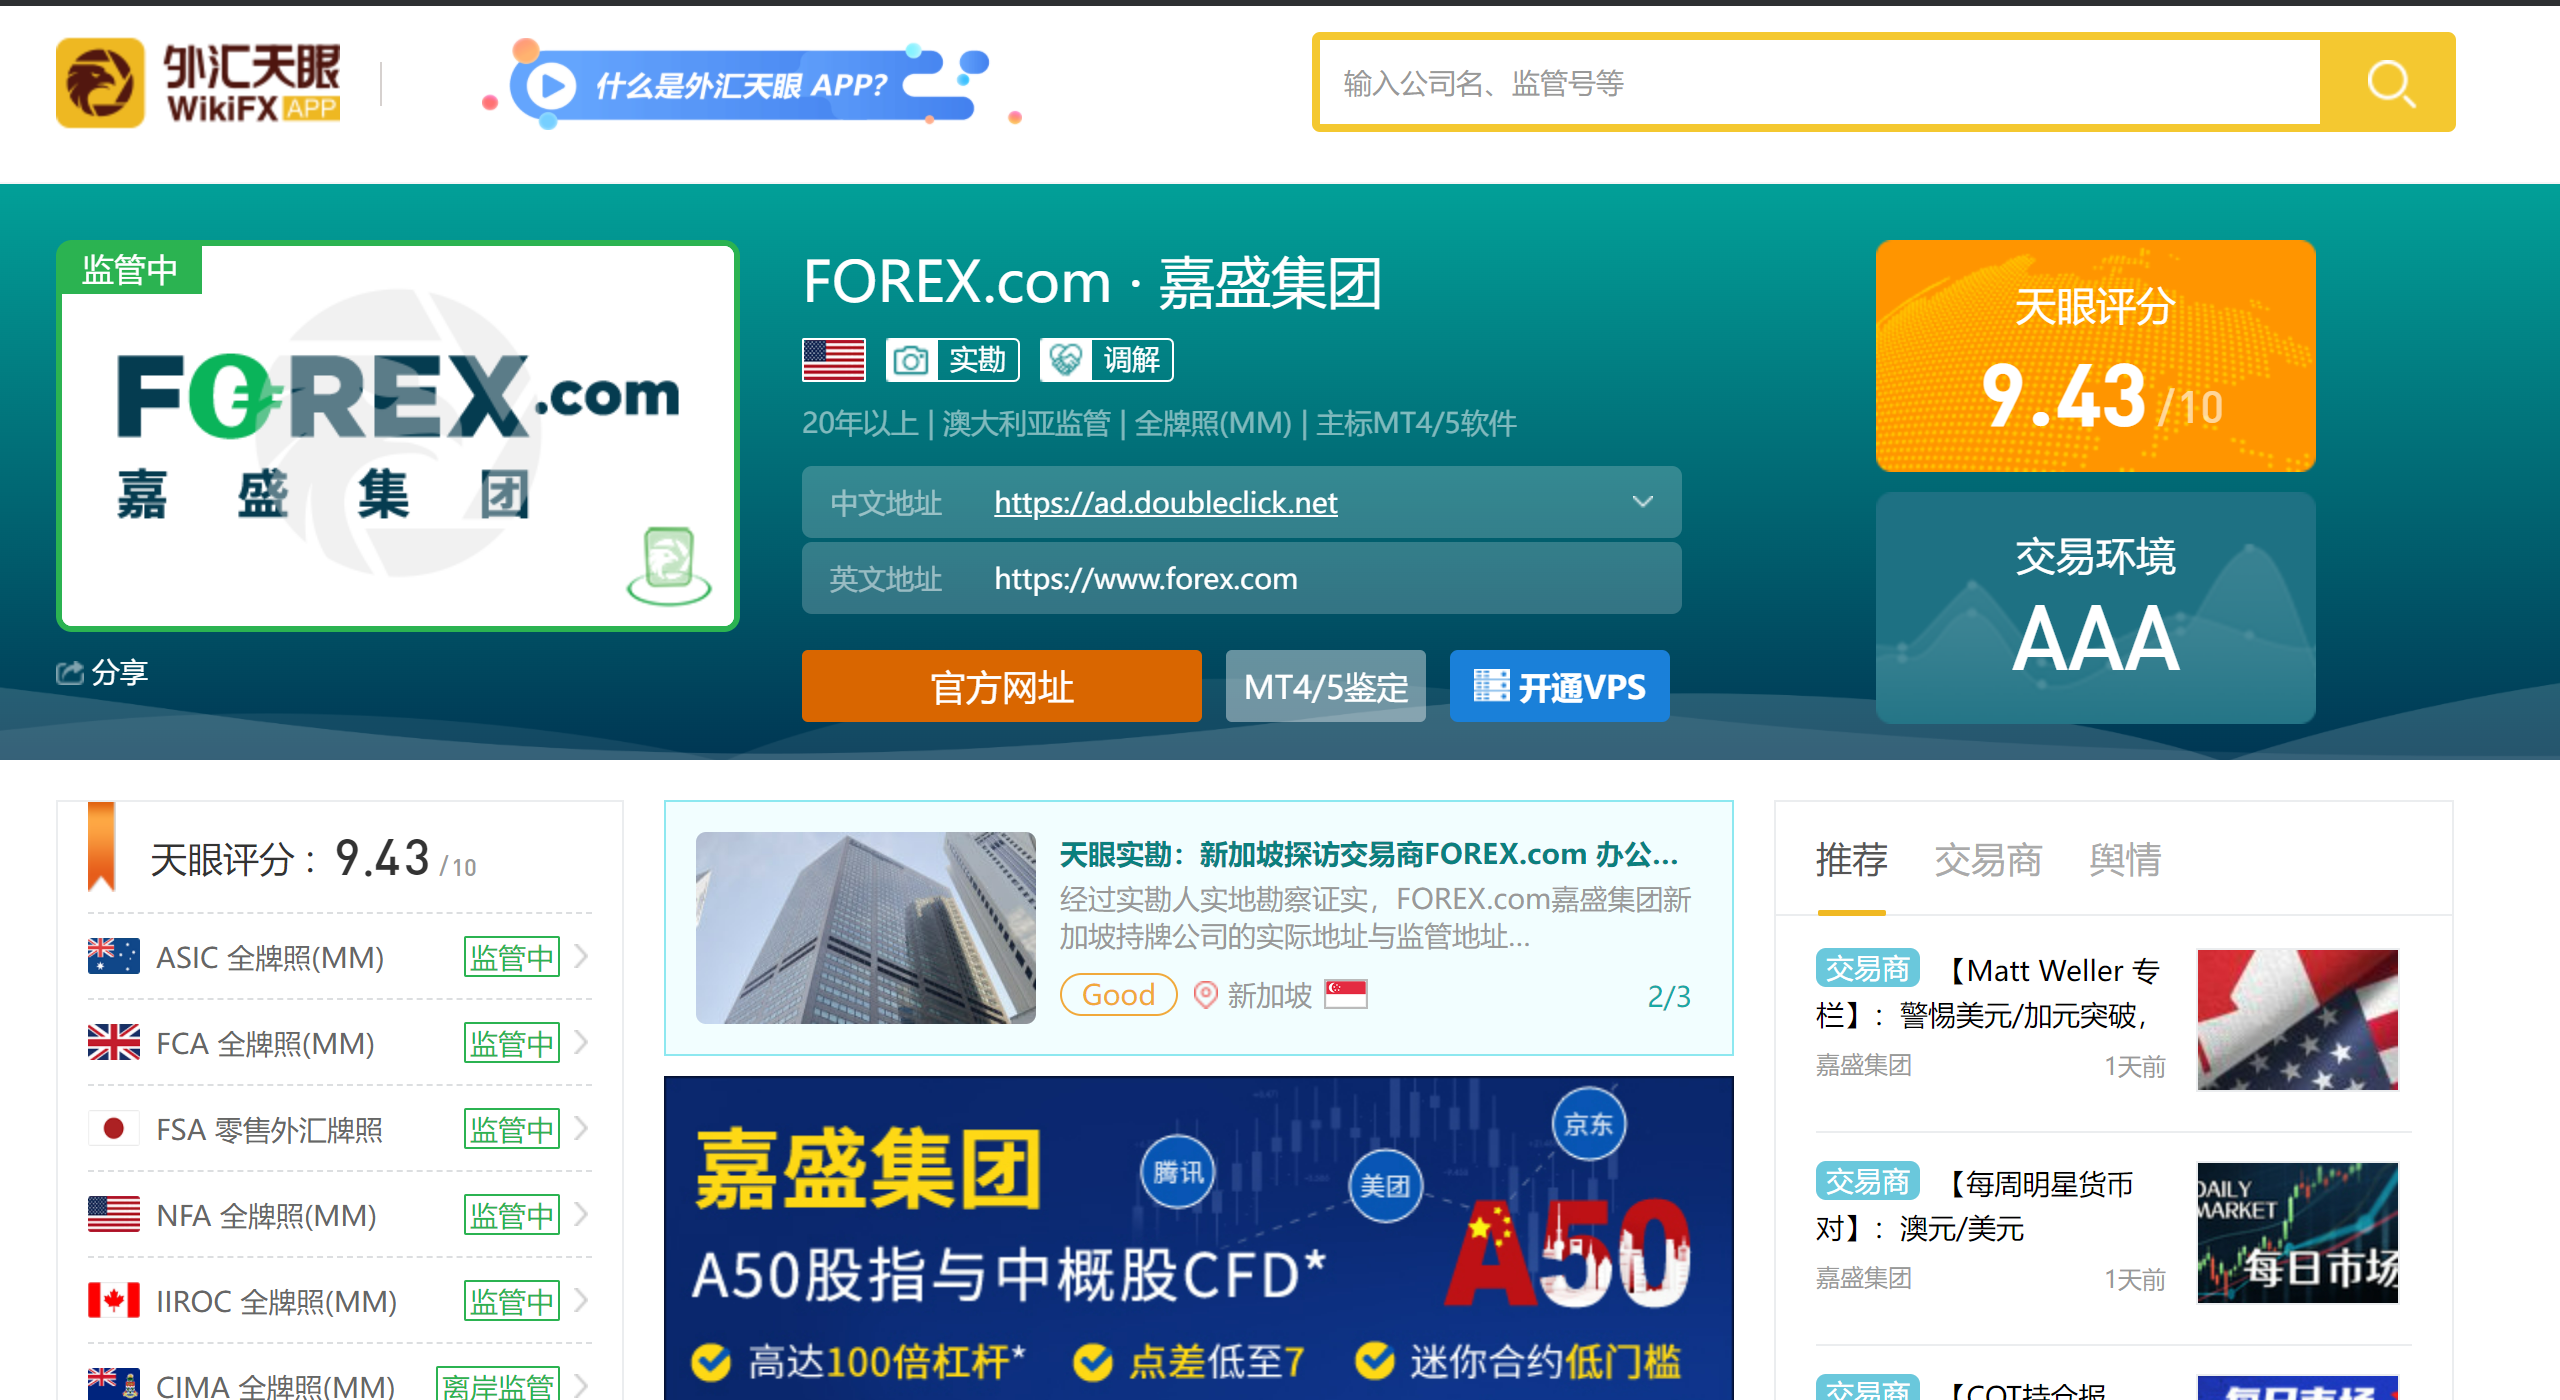The image size is (2560, 1400).
Task: Click the share arrow icon beside 分享
Action: tap(69, 672)
